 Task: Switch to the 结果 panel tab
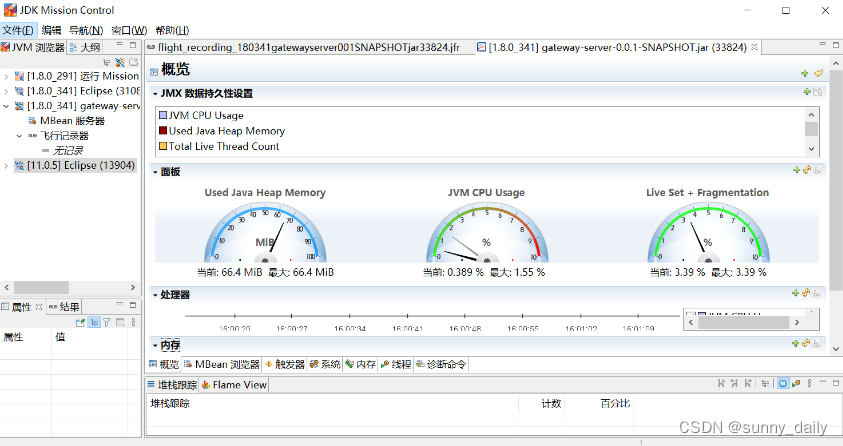(64, 307)
